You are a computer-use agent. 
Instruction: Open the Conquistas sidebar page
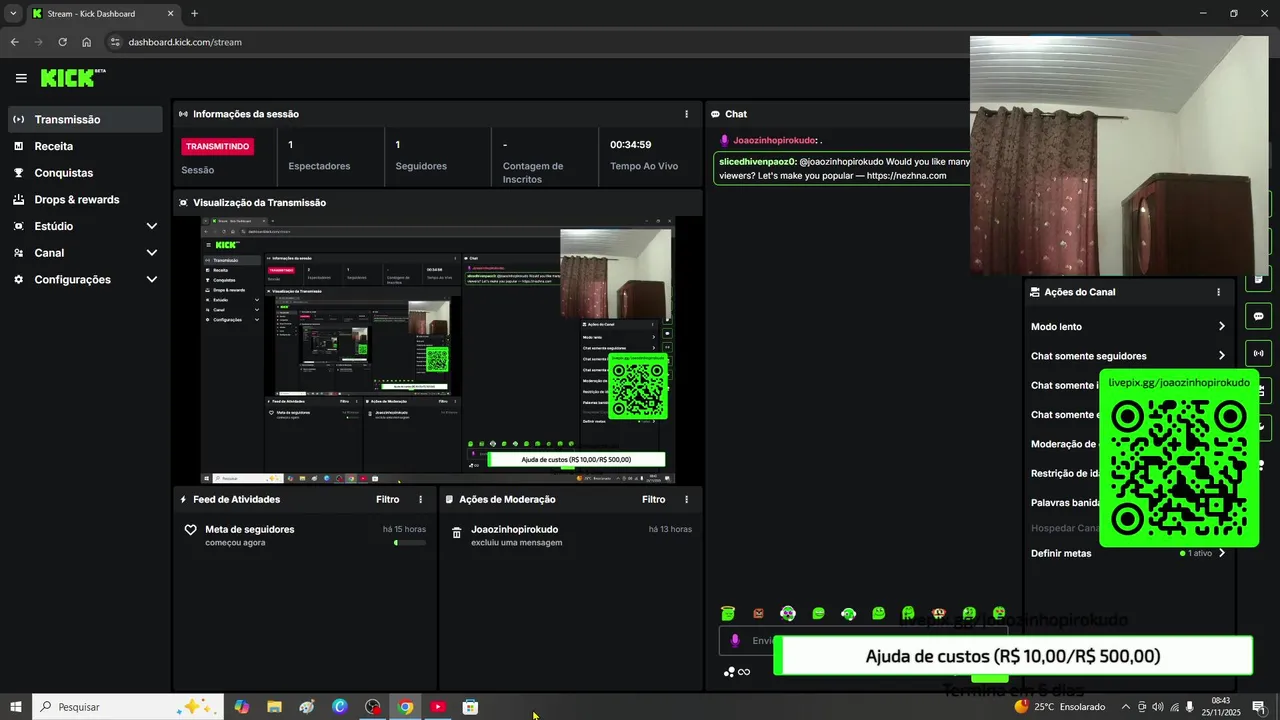click(85, 173)
